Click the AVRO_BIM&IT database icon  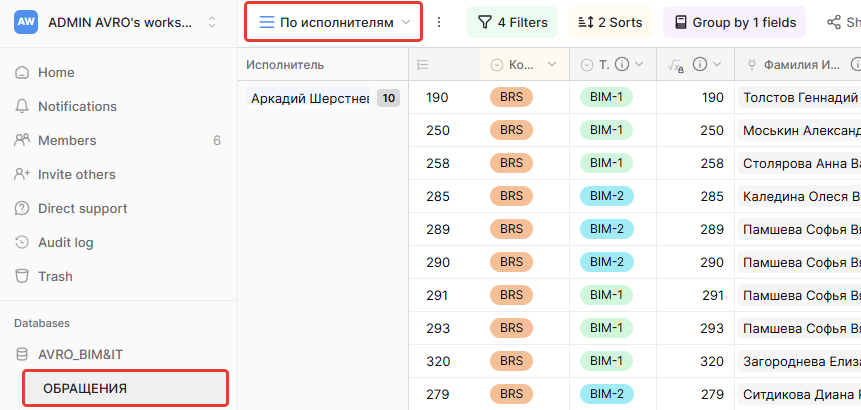pyautogui.click(x=22, y=355)
